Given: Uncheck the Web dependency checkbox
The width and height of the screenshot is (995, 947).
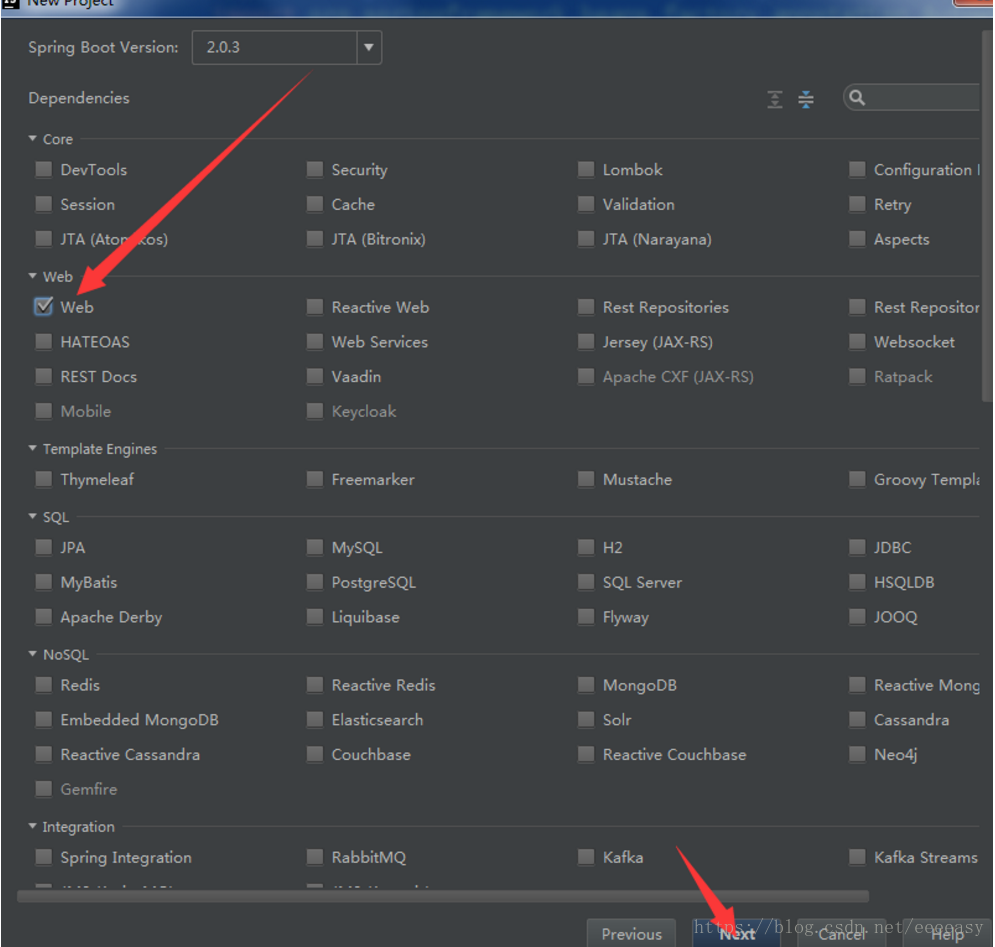Looking at the screenshot, I should pos(44,307).
